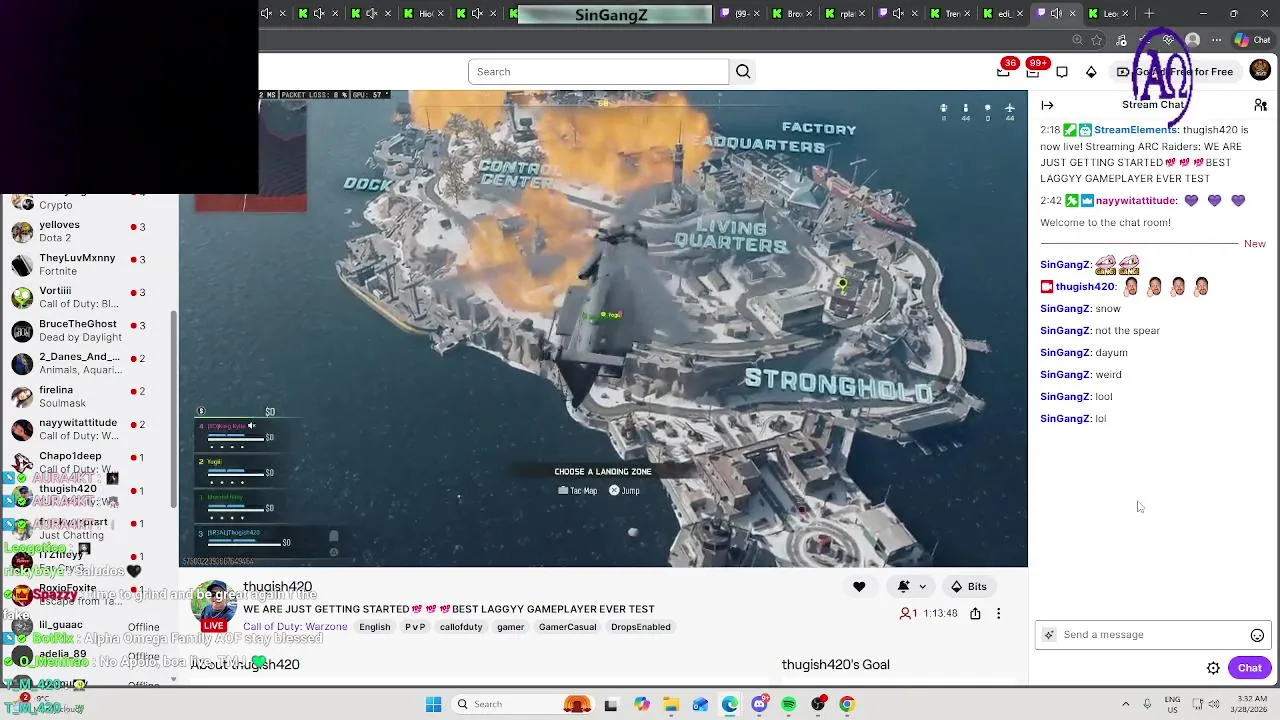Open Copilot Chat in browser toolbar
The height and width of the screenshot is (720, 1280).
click(1252, 40)
